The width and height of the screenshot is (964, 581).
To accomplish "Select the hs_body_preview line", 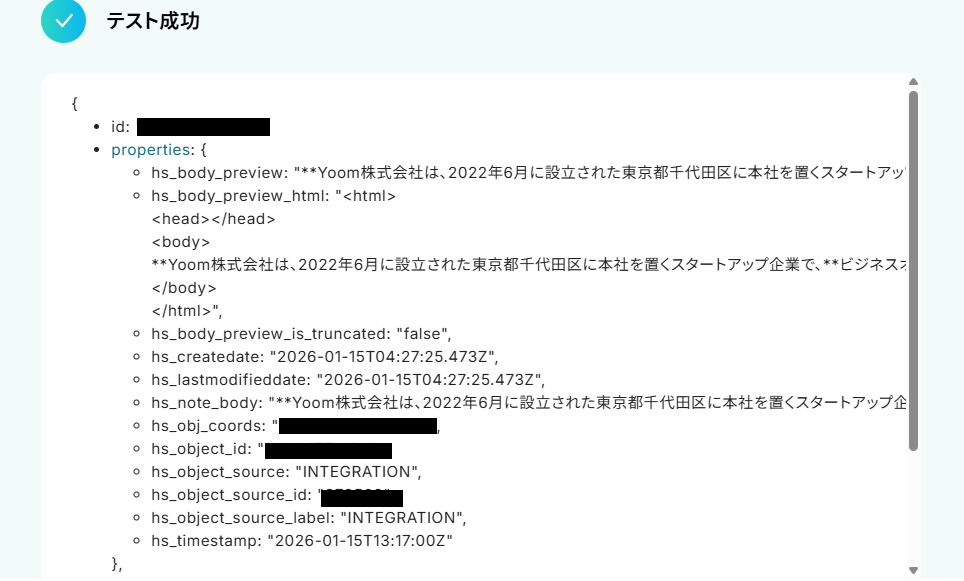I will [x=528, y=173].
